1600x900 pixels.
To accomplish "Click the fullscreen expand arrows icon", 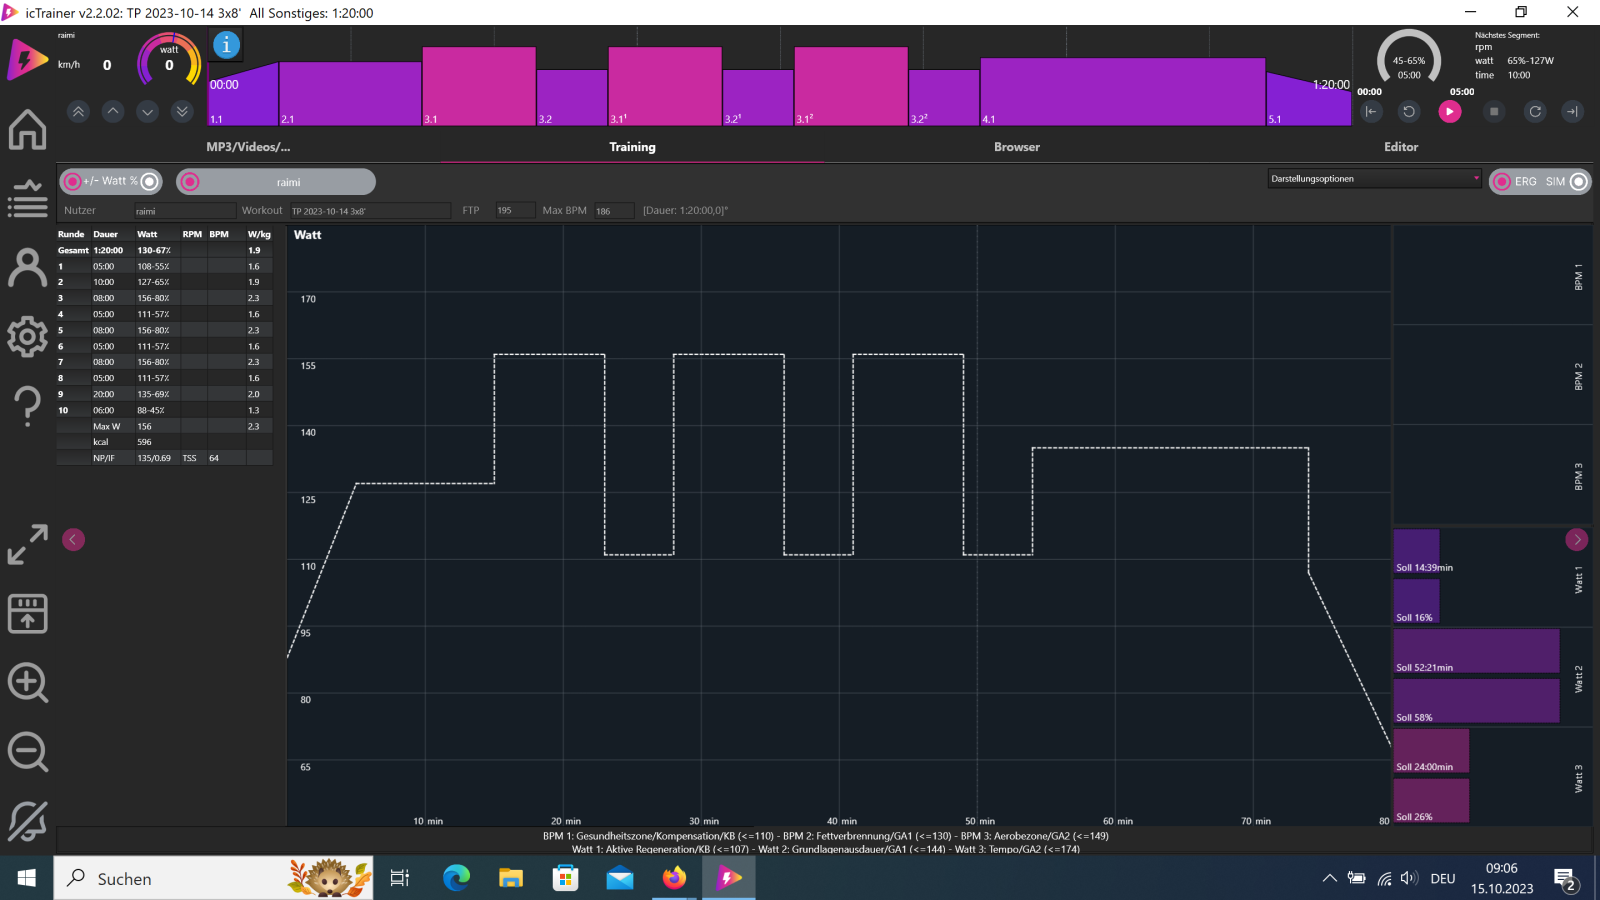I will click(27, 545).
